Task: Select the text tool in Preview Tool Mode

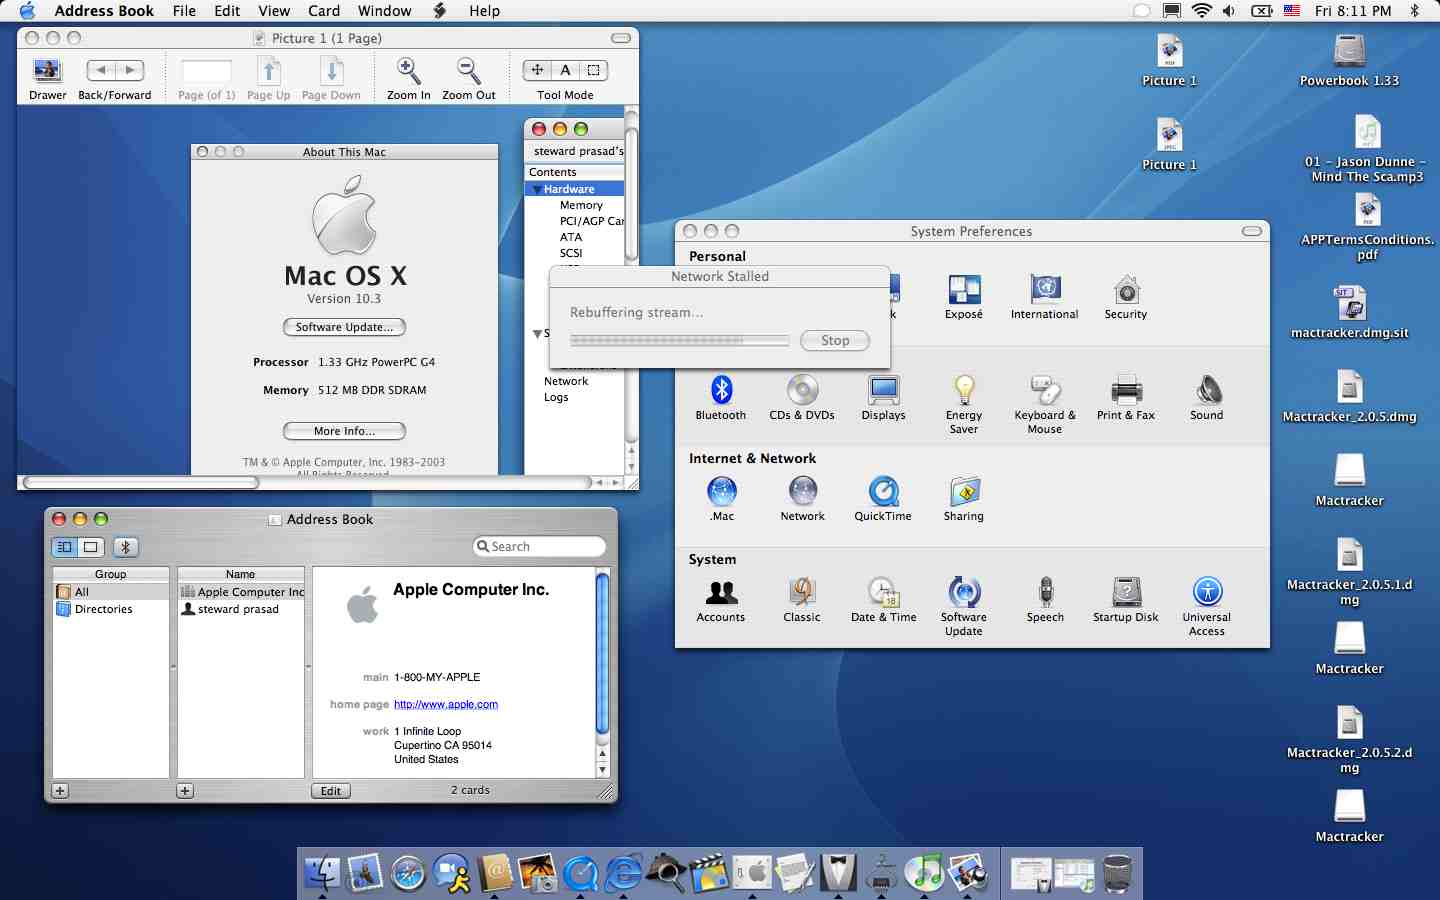Action: [x=565, y=70]
